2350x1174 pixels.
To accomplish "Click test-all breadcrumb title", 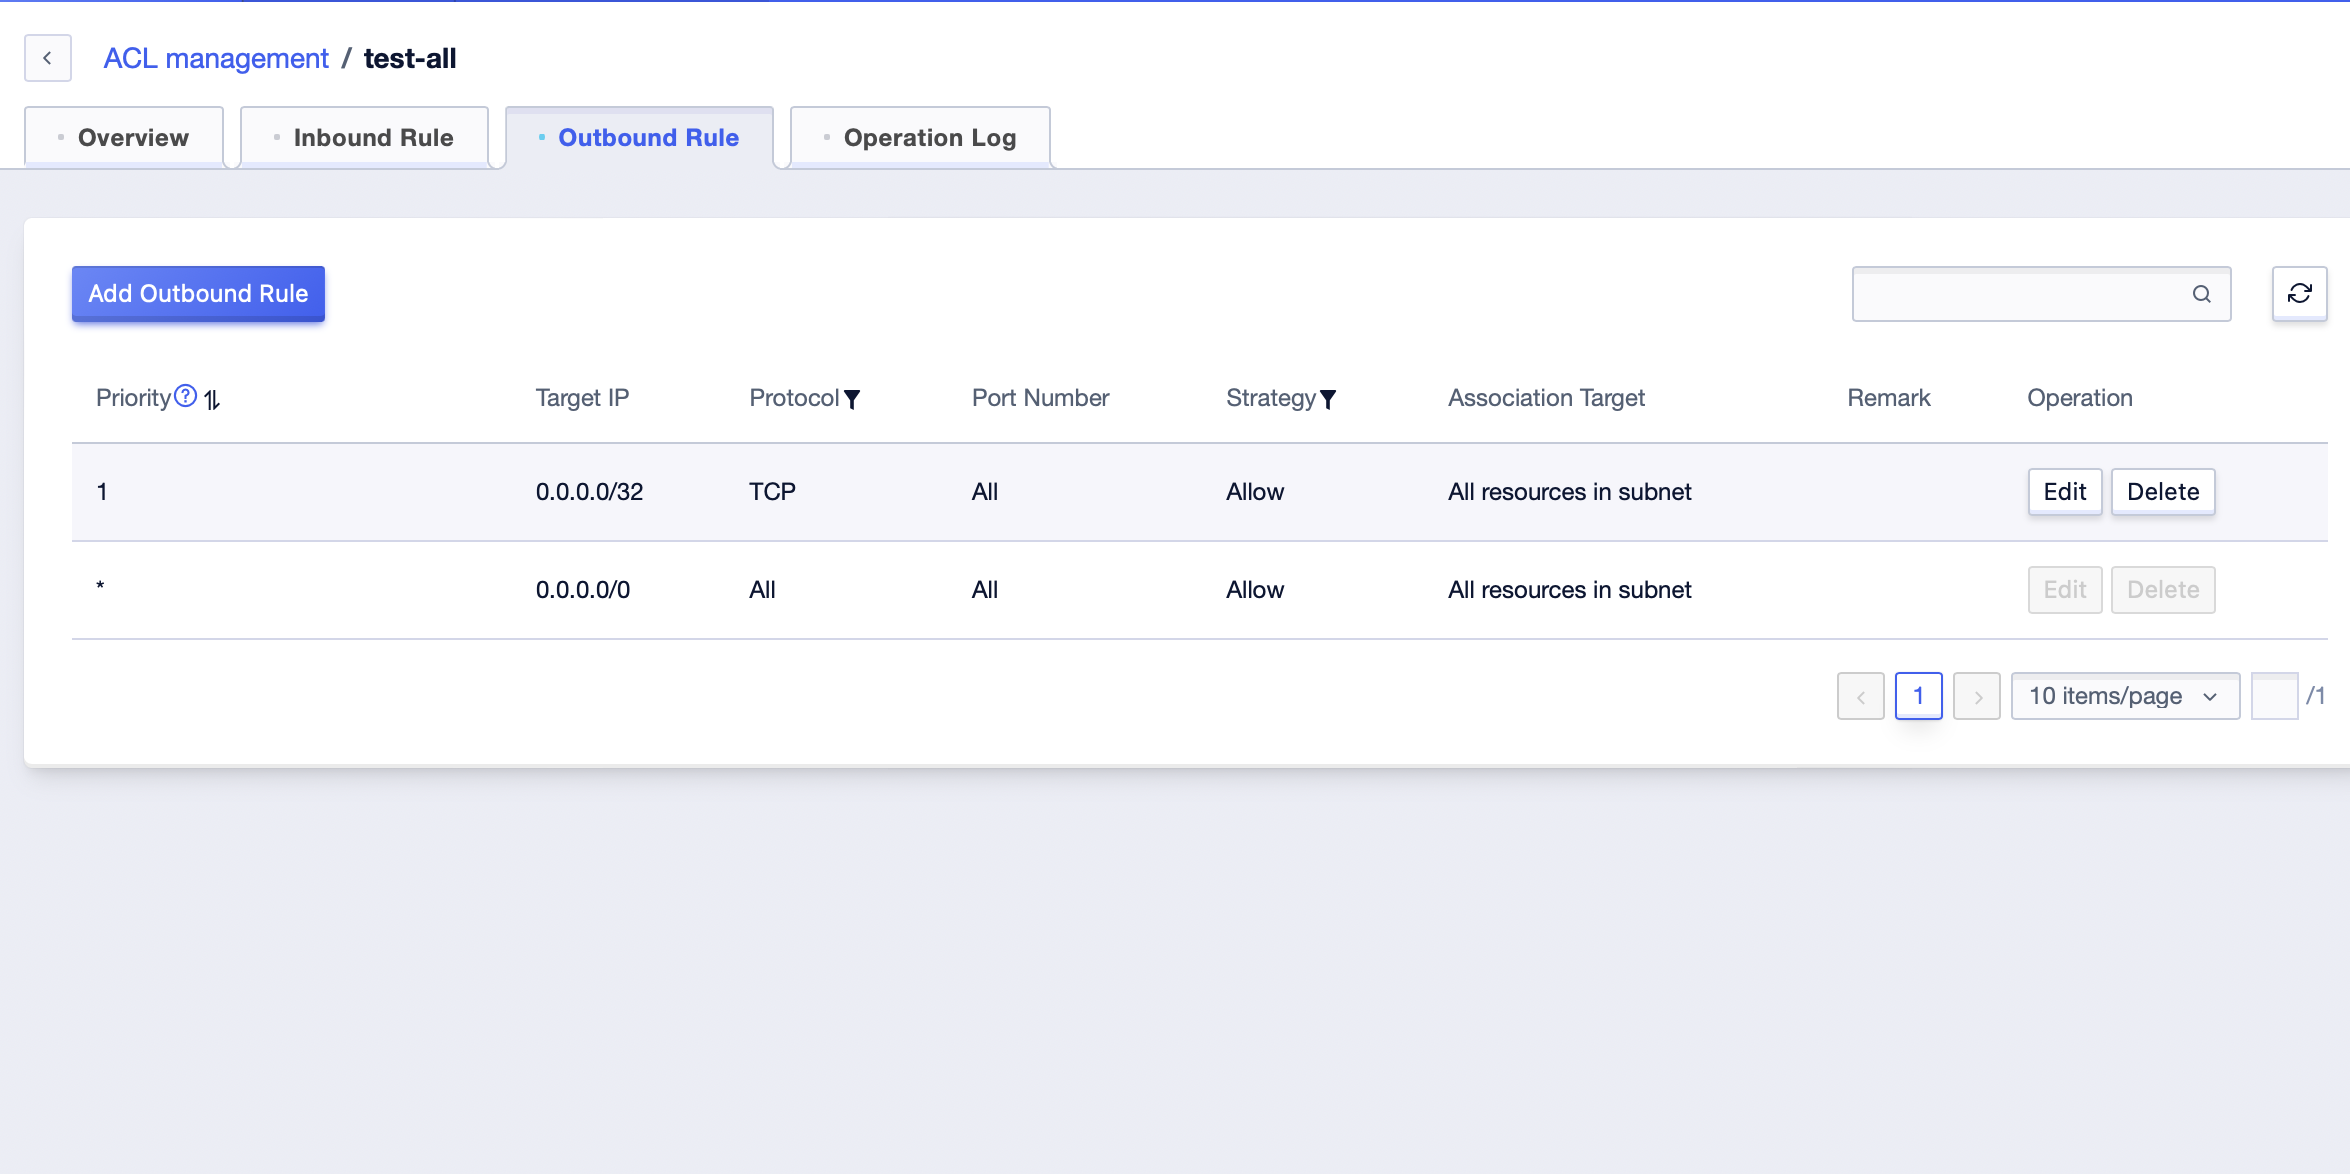I will (x=410, y=58).
